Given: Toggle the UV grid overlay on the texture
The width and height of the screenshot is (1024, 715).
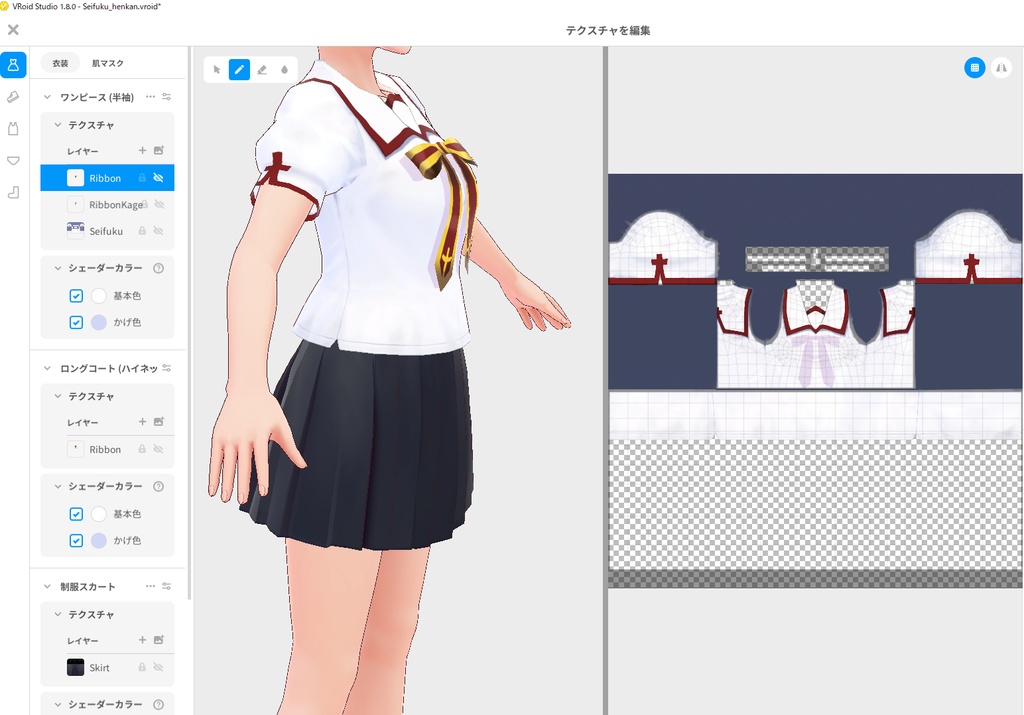Looking at the screenshot, I should coord(975,67).
